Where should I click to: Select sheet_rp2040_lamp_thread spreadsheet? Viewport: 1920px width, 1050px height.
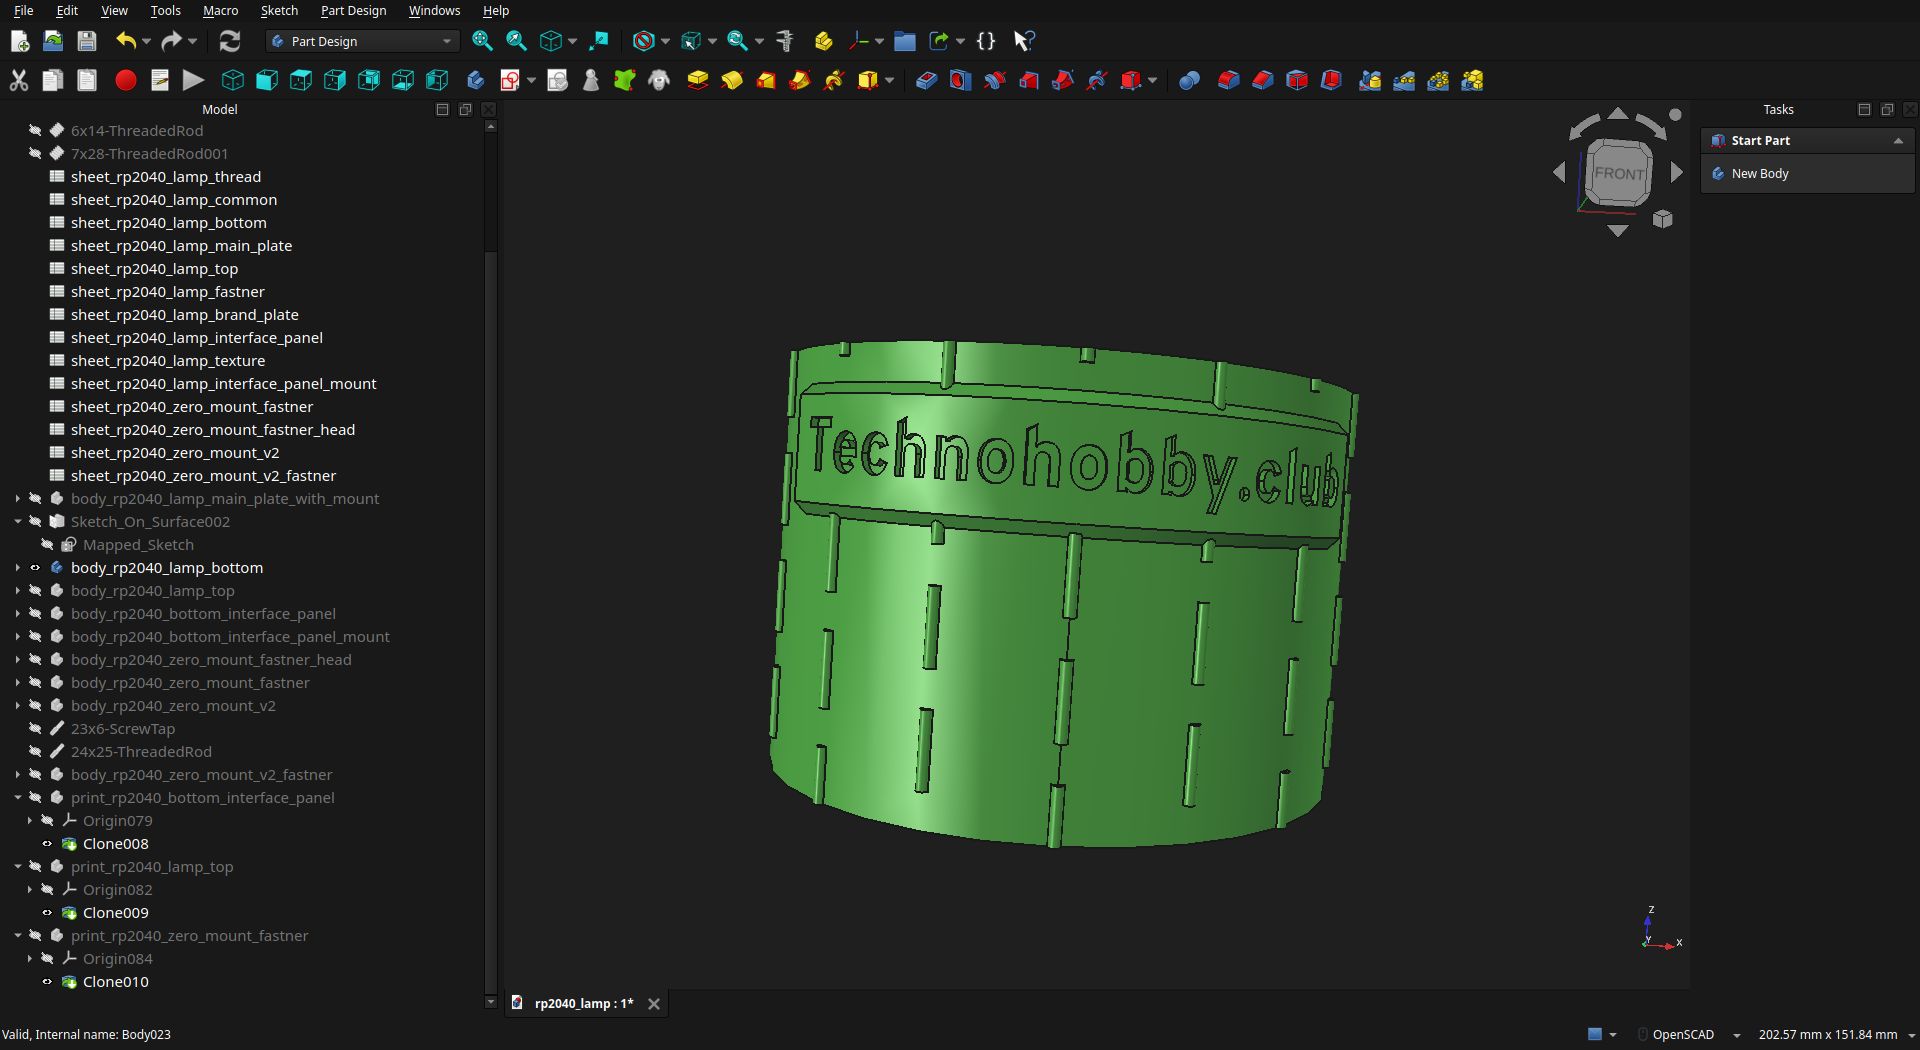coord(166,177)
